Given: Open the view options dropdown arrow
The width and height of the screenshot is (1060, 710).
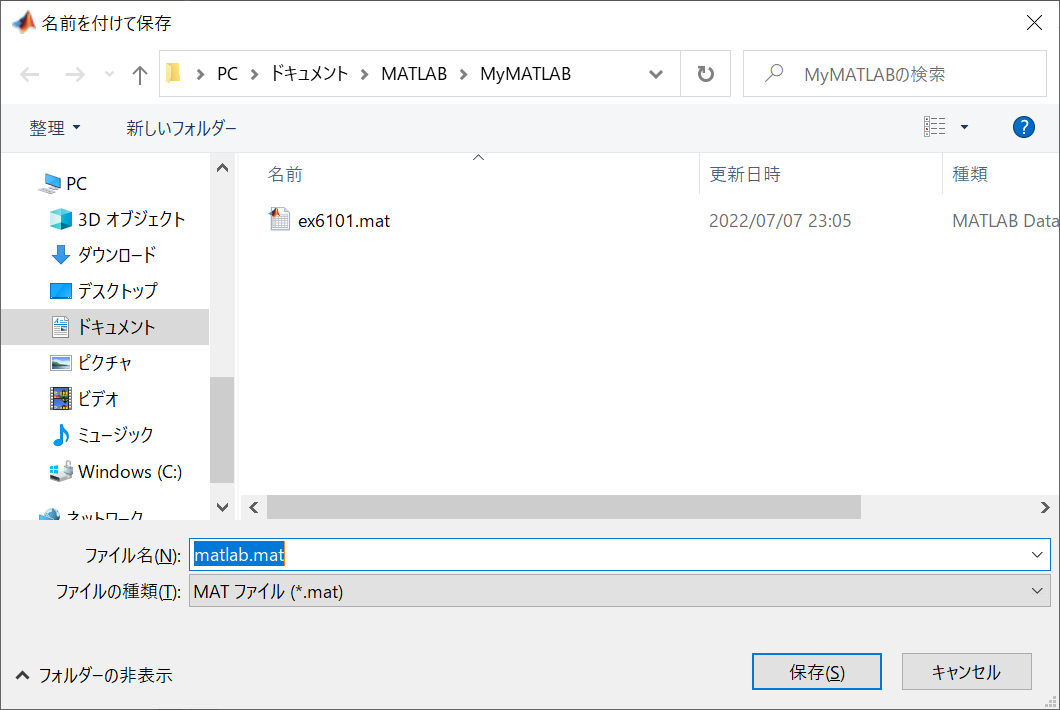Looking at the screenshot, I should 965,127.
